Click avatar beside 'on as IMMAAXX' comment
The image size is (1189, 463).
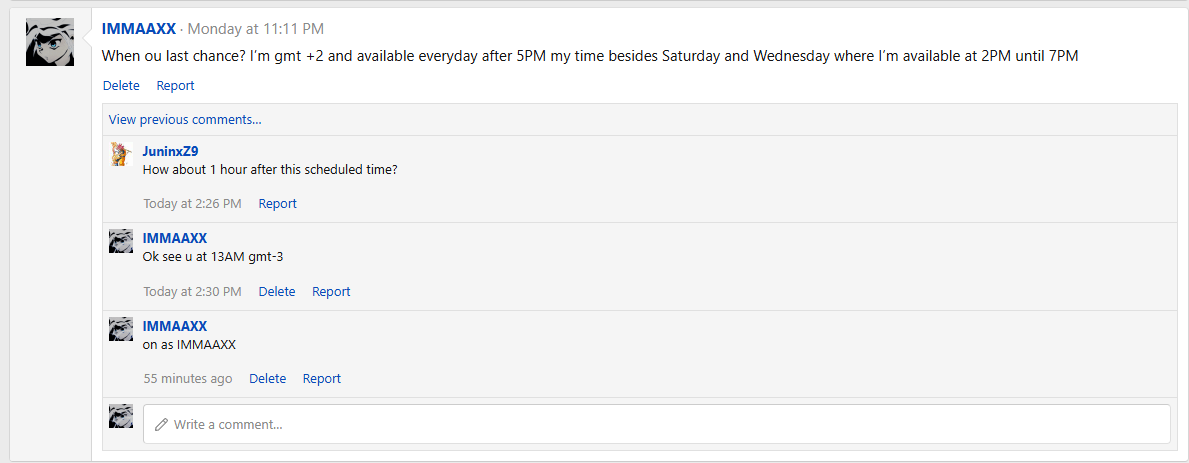click(121, 329)
